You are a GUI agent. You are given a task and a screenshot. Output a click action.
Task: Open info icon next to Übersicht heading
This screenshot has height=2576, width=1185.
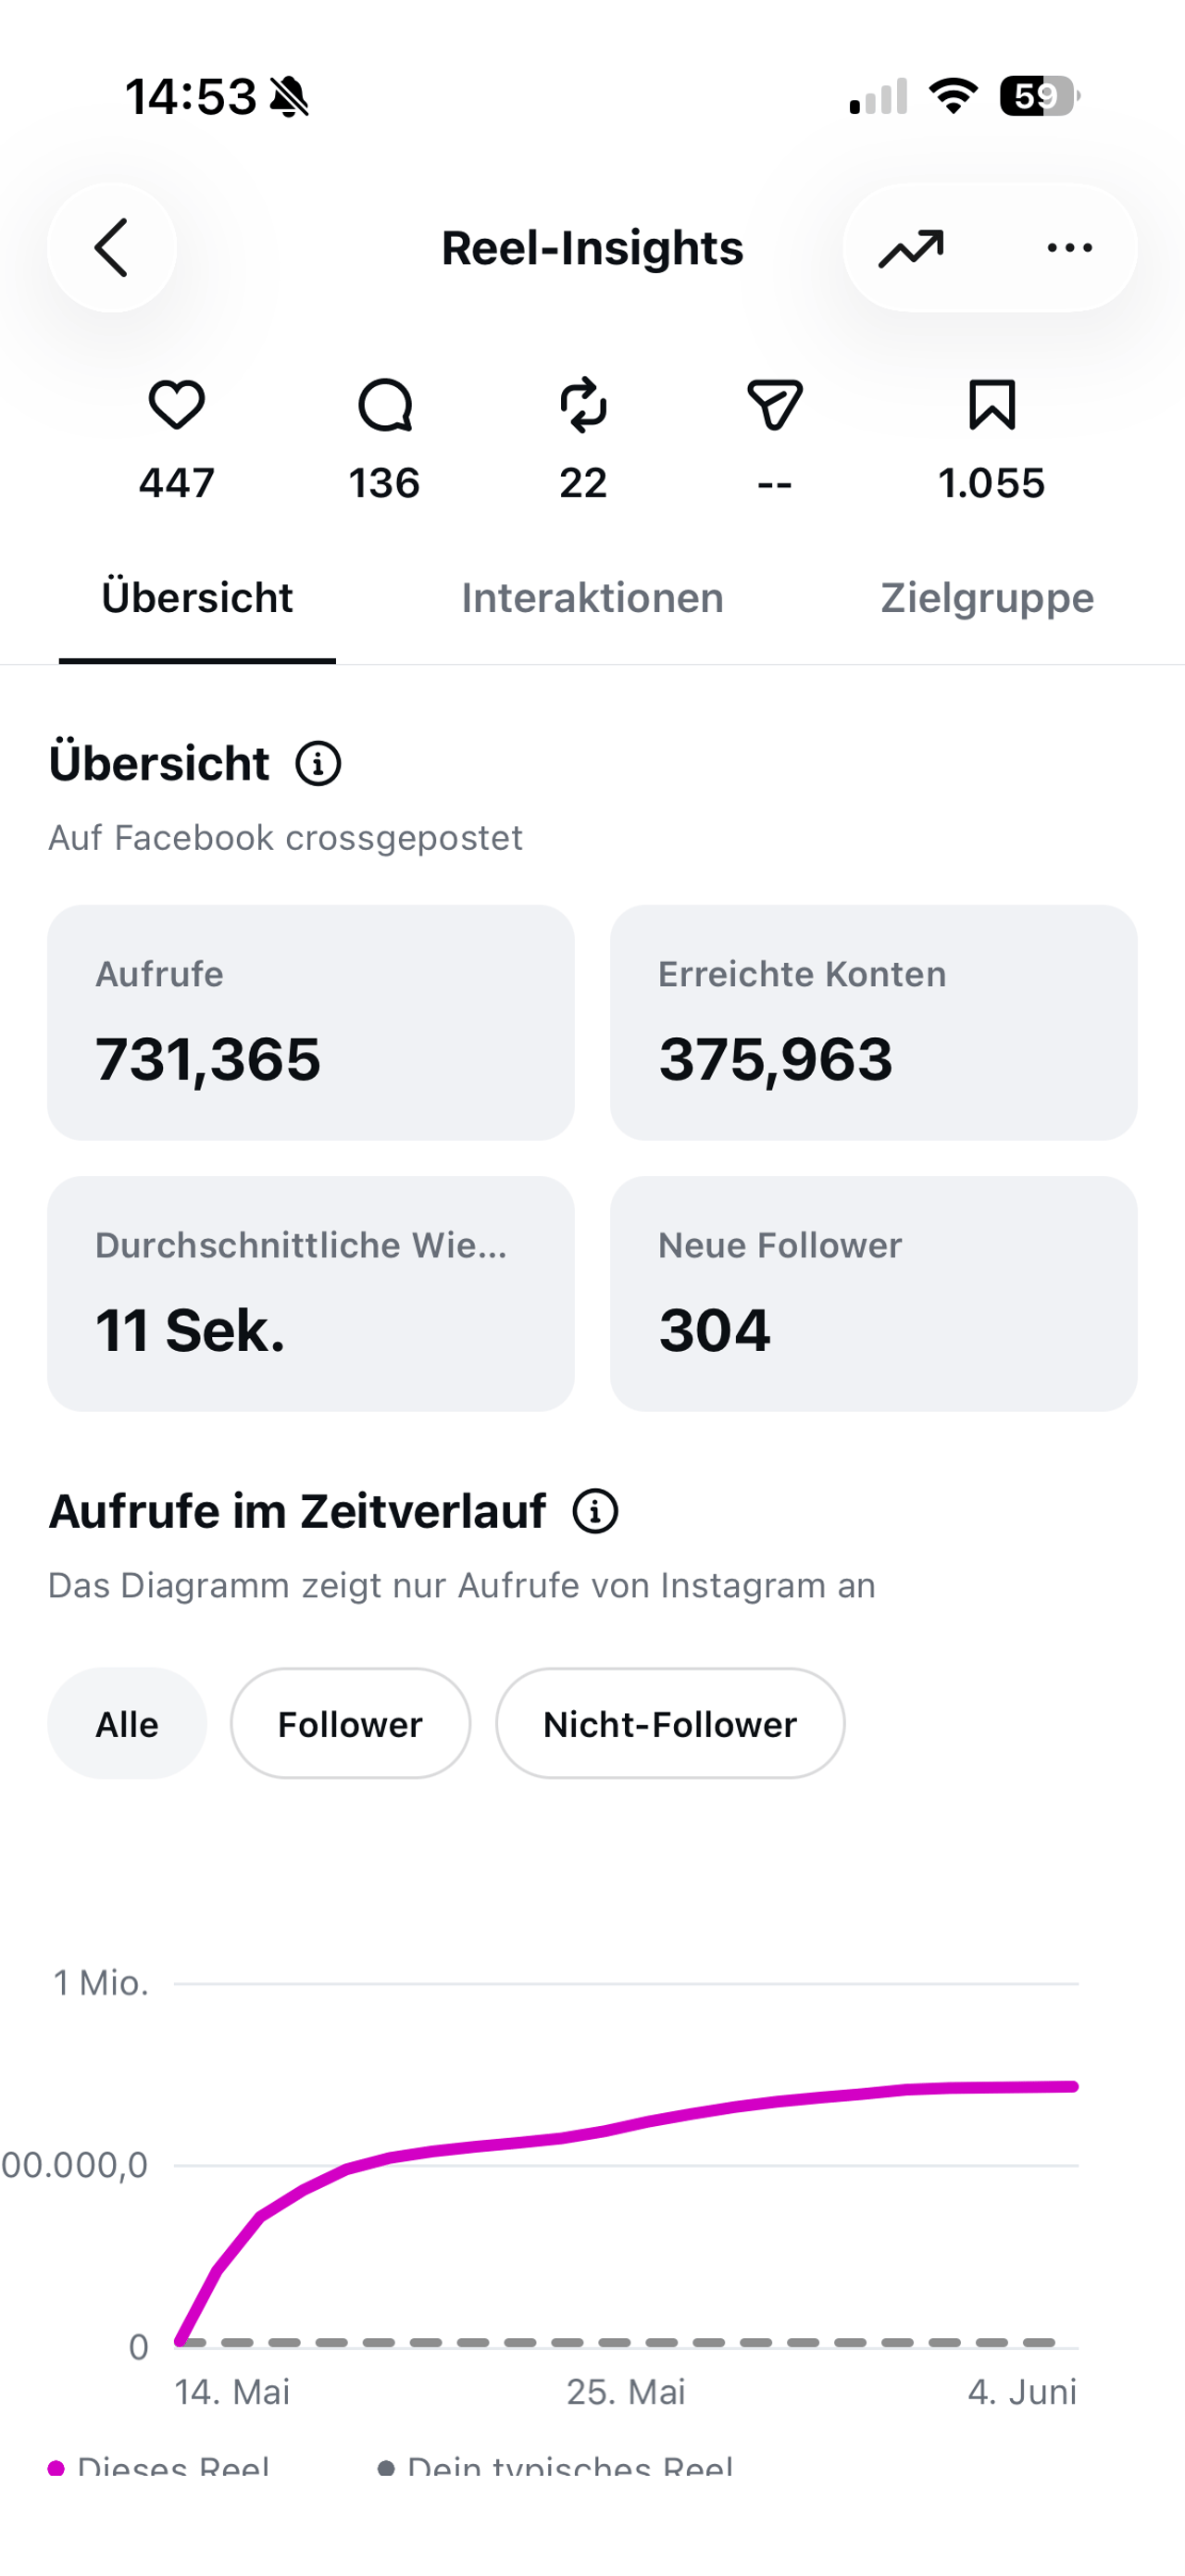(x=319, y=764)
